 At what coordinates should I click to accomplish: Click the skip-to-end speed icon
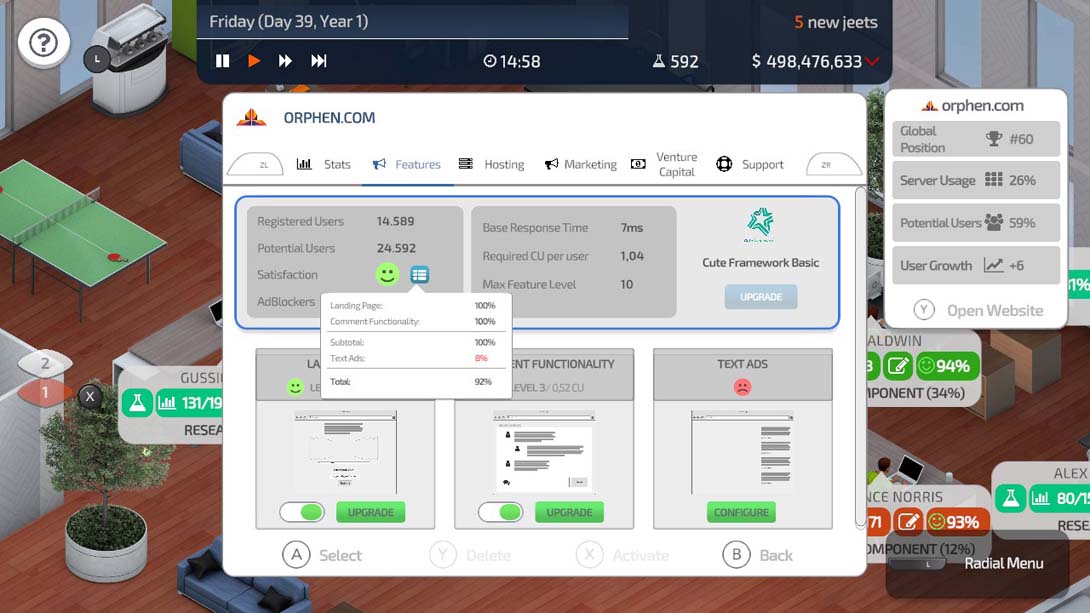click(319, 61)
